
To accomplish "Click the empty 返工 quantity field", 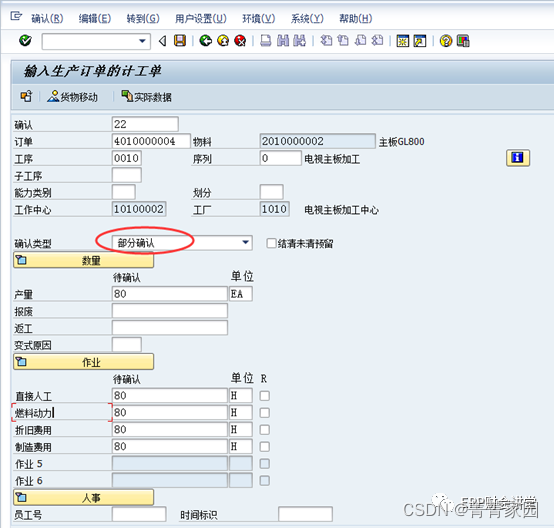I will [170, 328].
